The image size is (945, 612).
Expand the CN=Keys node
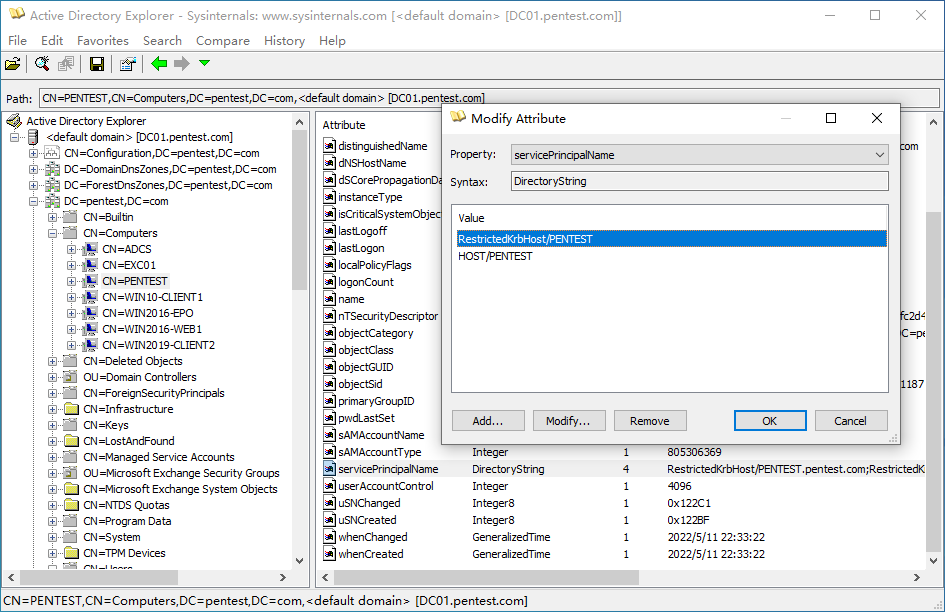tap(52, 425)
